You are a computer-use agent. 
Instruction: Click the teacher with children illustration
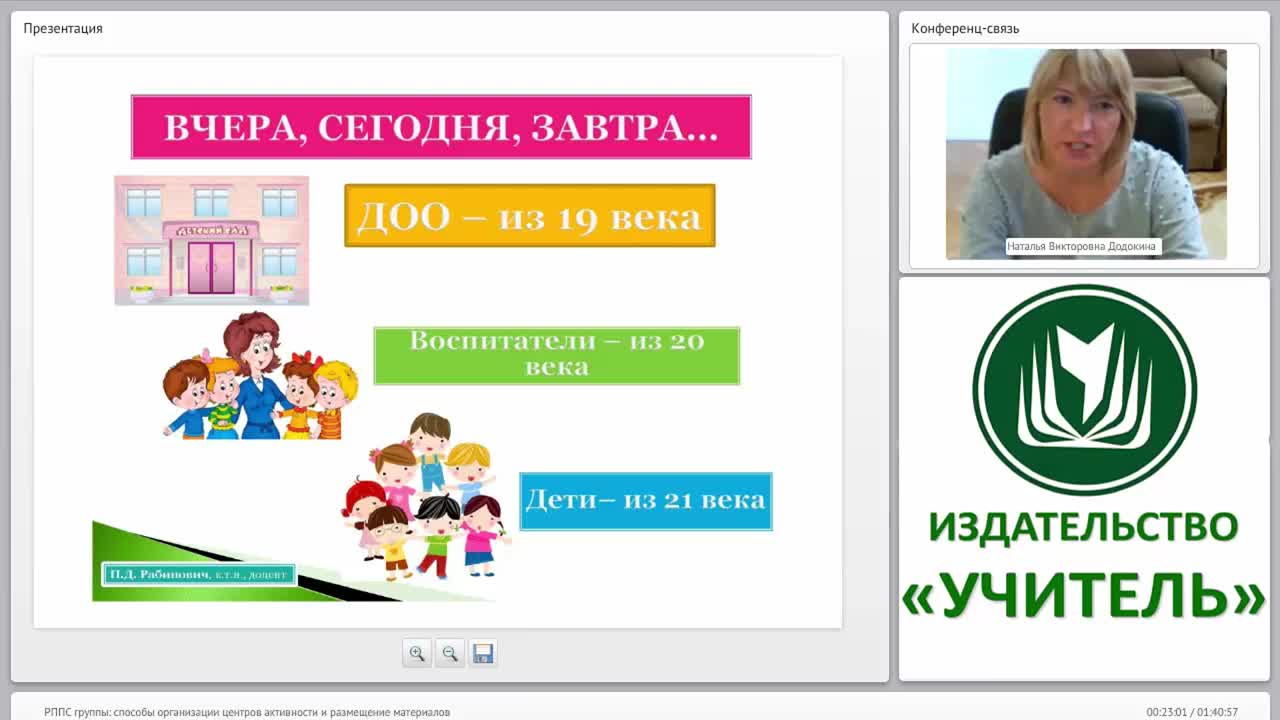click(260, 376)
